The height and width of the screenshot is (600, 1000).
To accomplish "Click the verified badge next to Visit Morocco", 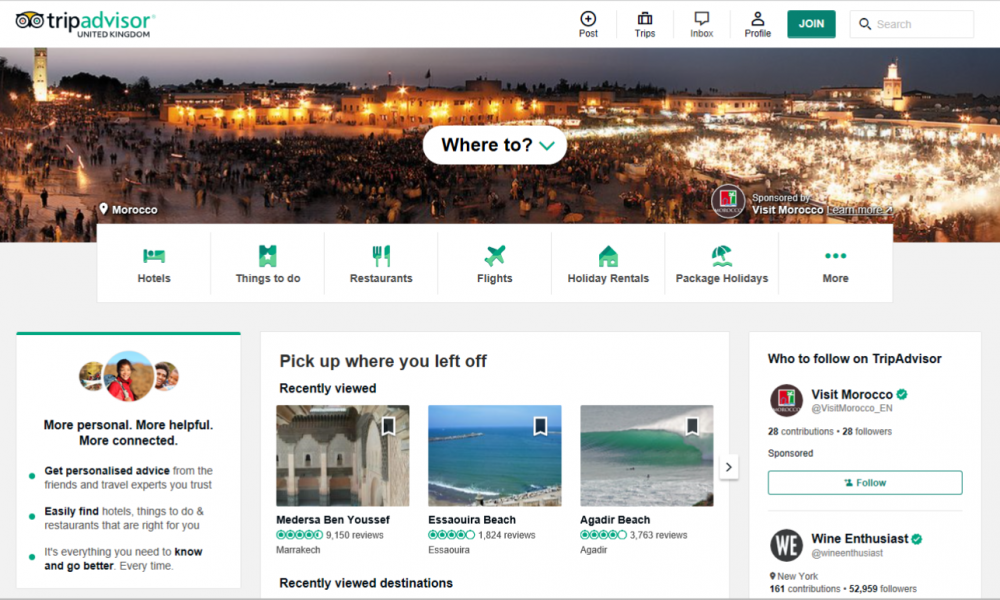I will pos(902,394).
